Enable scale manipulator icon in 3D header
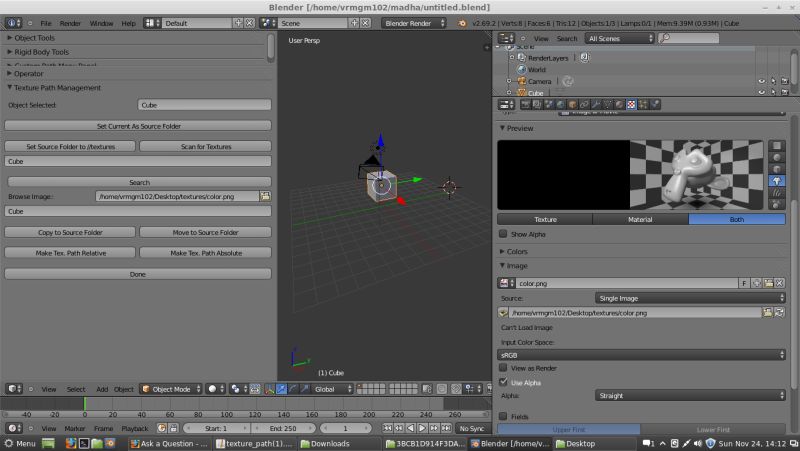 pos(305,389)
